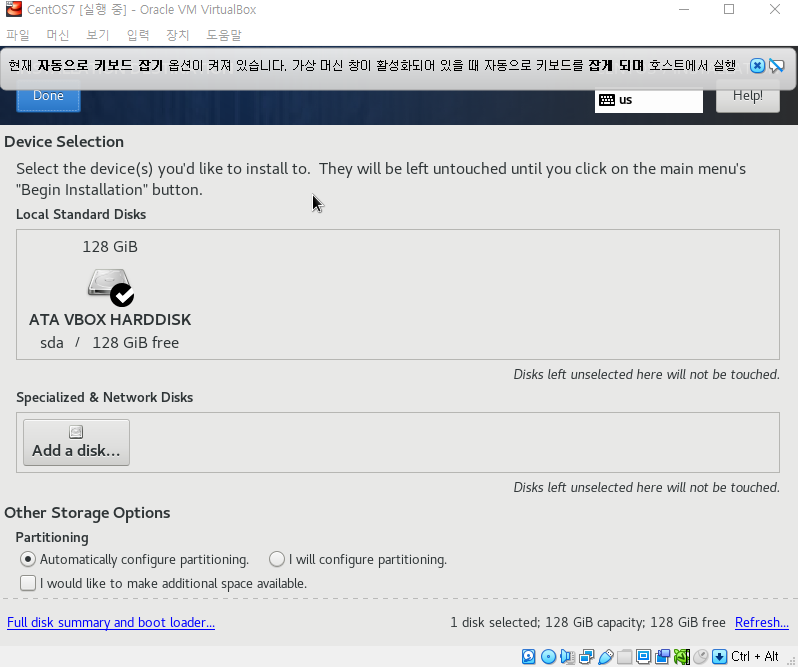Maximize the VirtualBox window
798x667 pixels.
click(729, 9)
